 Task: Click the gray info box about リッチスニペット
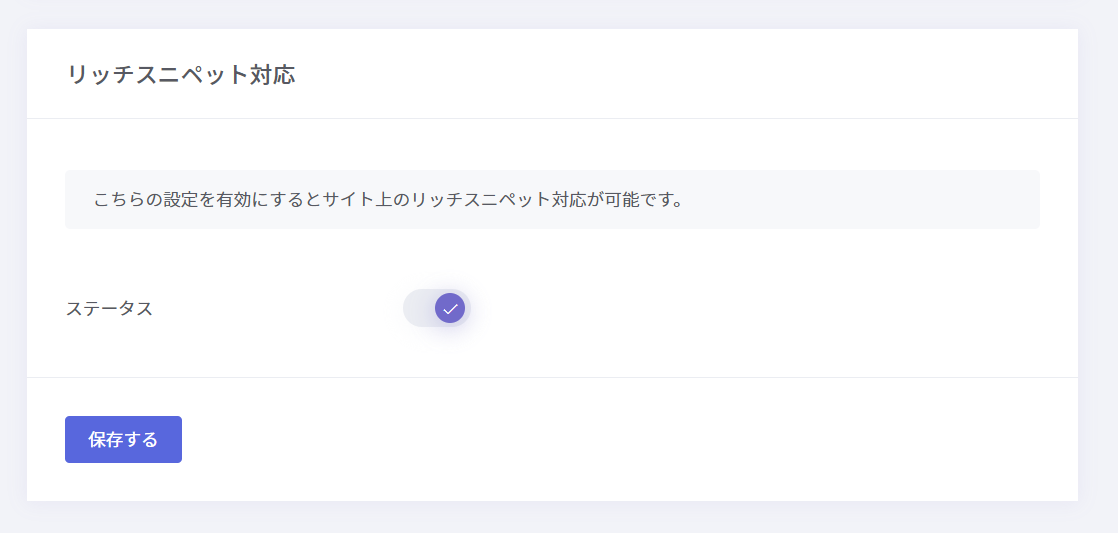[x=552, y=200]
